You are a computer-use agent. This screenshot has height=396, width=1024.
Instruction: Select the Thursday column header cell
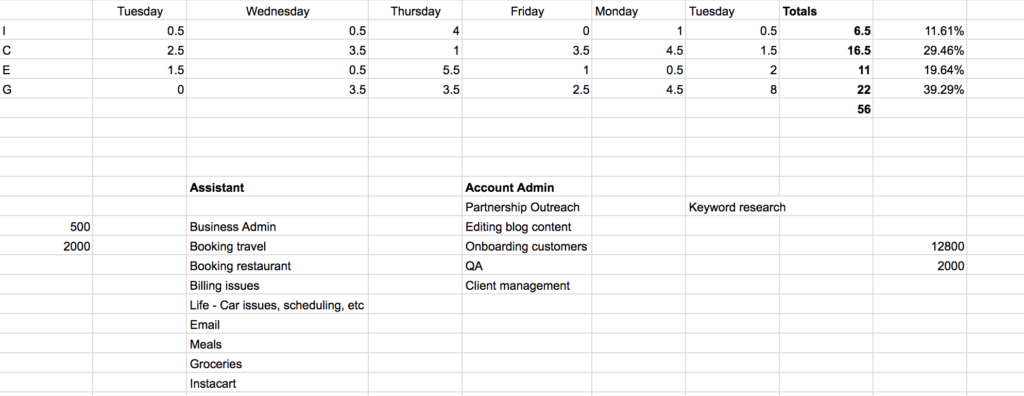[415, 11]
